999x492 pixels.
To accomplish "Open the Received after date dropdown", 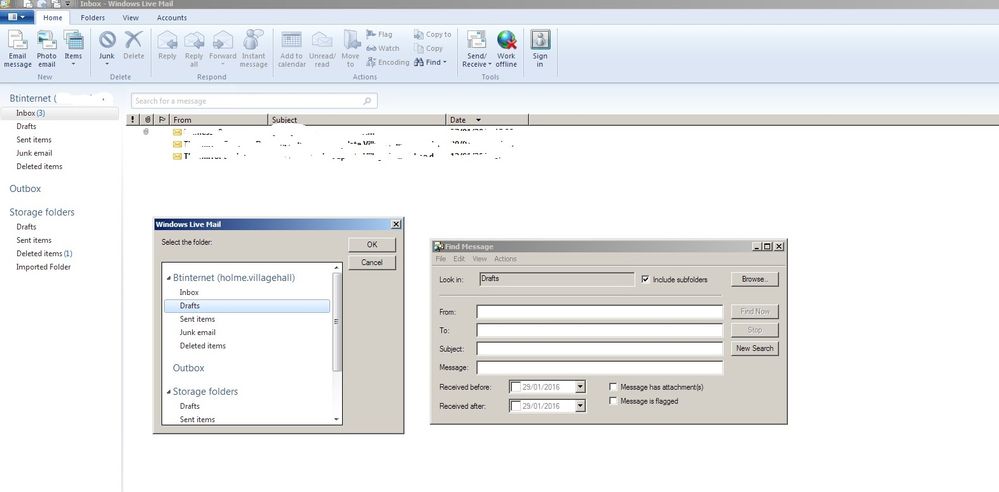I will pyautogui.click(x=580, y=406).
